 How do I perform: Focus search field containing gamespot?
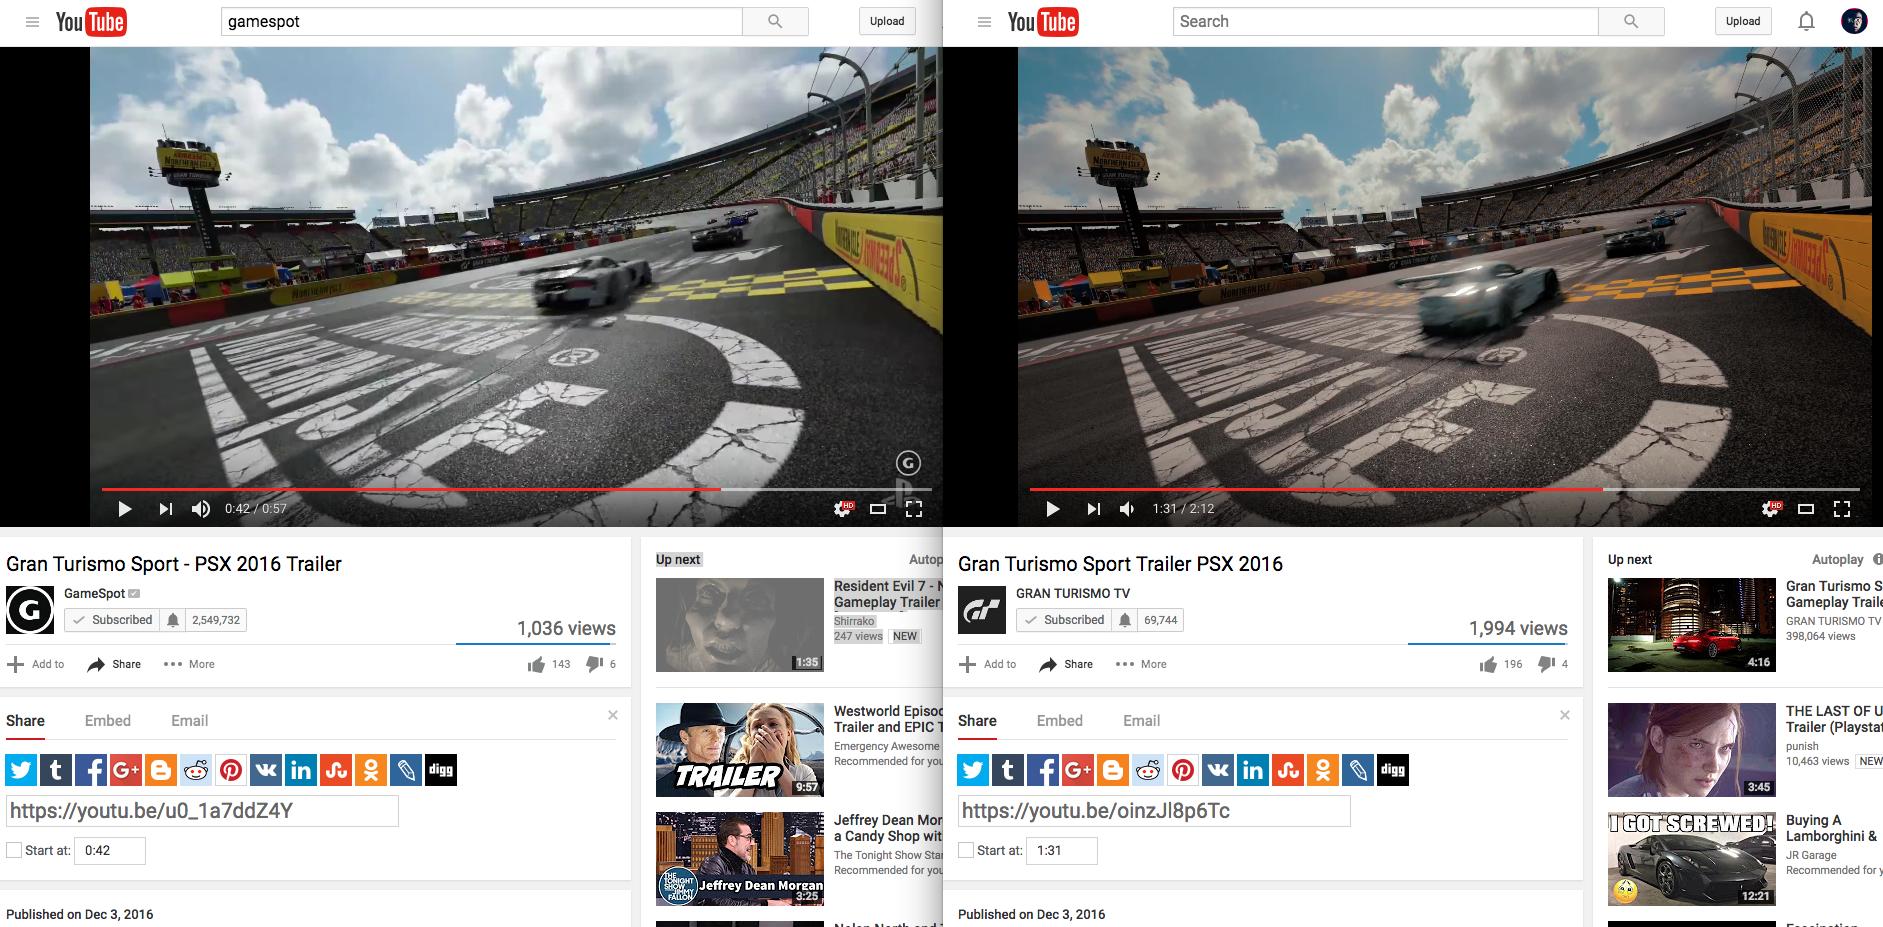pos(482,21)
